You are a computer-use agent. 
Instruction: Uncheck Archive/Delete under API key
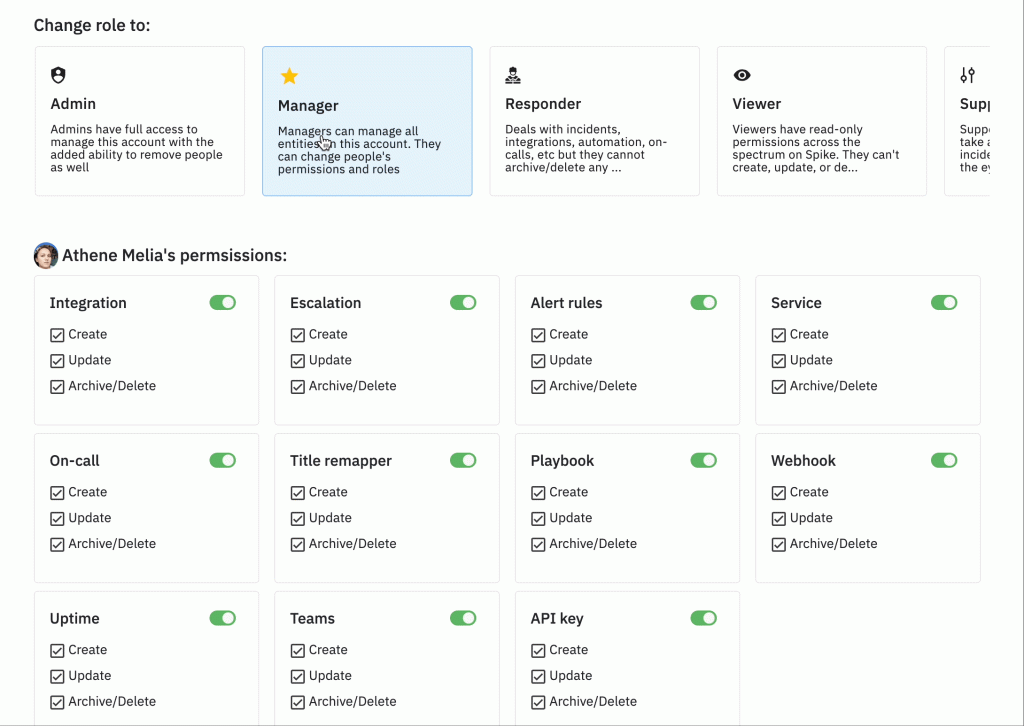[x=538, y=702]
